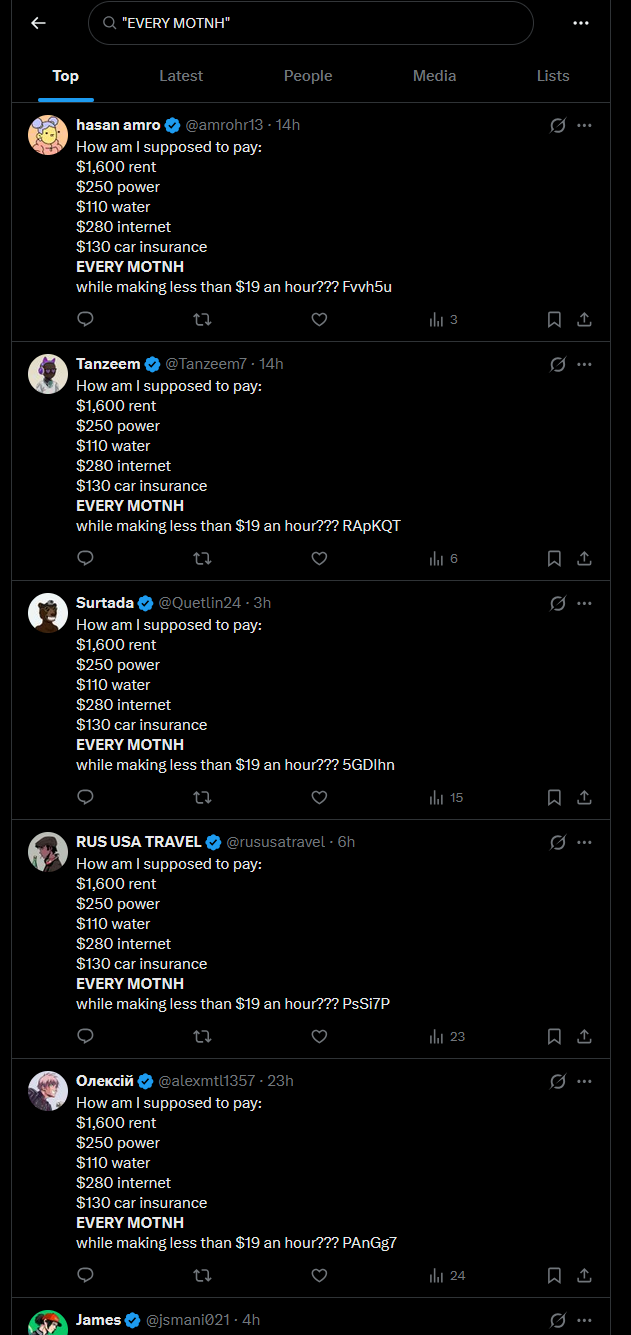
Task: Bookmark RUS USA TRAVEL's post
Action: click(x=554, y=1037)
